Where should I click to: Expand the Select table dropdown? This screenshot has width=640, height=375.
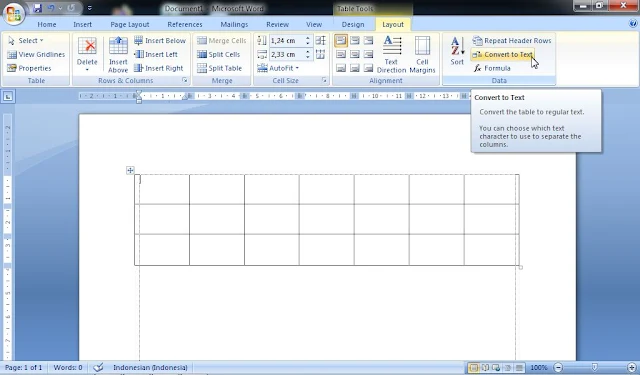(25, 40)
